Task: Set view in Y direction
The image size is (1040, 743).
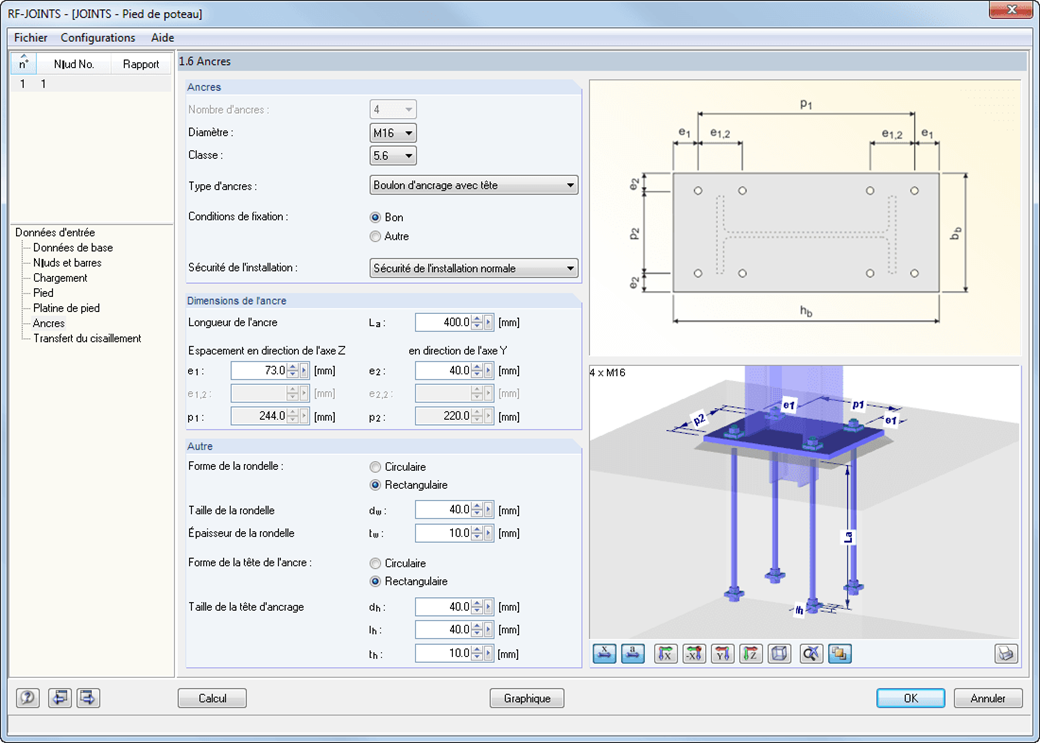Action: [722, 653]
